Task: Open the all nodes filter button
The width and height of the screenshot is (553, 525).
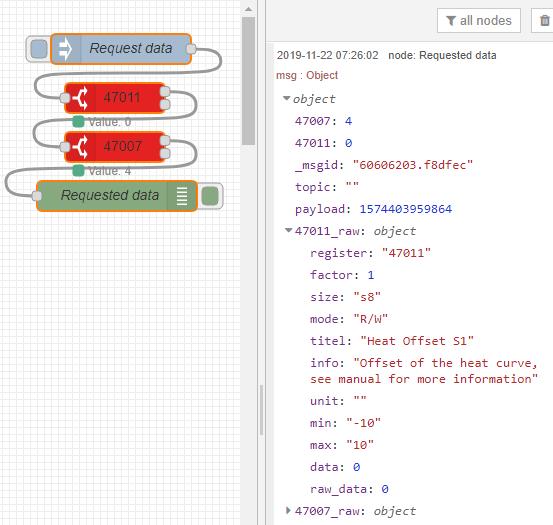Action: [x=479, y=21]
